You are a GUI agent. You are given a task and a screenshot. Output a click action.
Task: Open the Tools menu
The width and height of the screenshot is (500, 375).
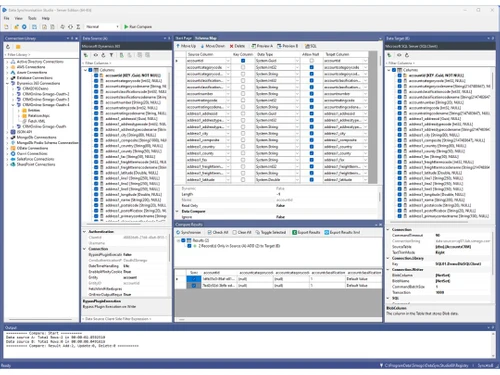click(32, 18)
